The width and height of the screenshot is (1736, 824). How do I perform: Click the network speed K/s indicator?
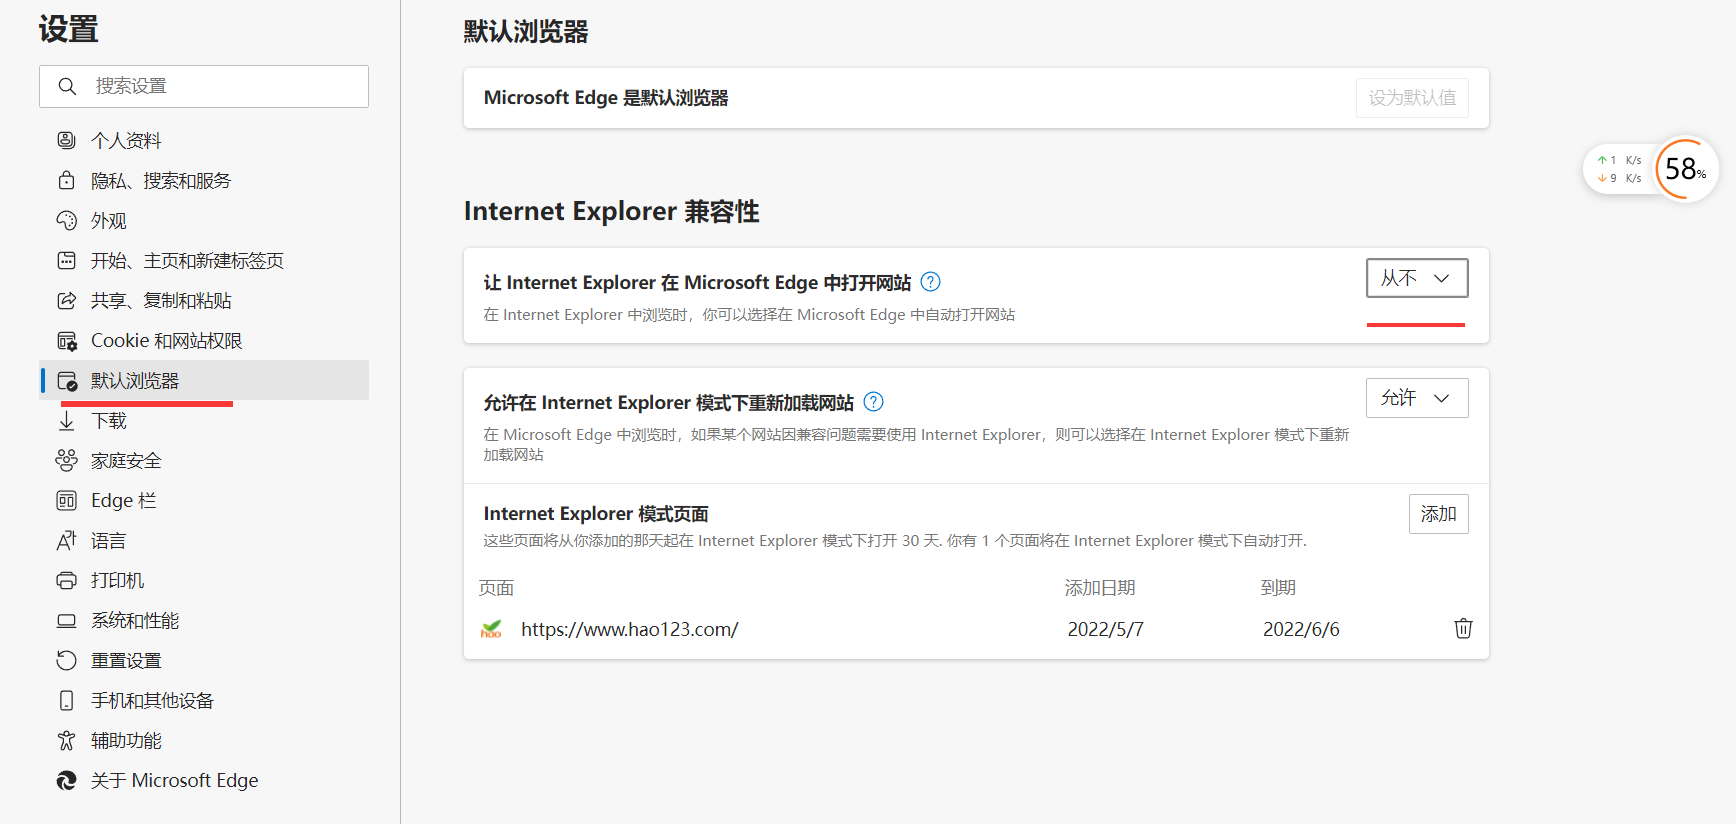pos(1619,169)
